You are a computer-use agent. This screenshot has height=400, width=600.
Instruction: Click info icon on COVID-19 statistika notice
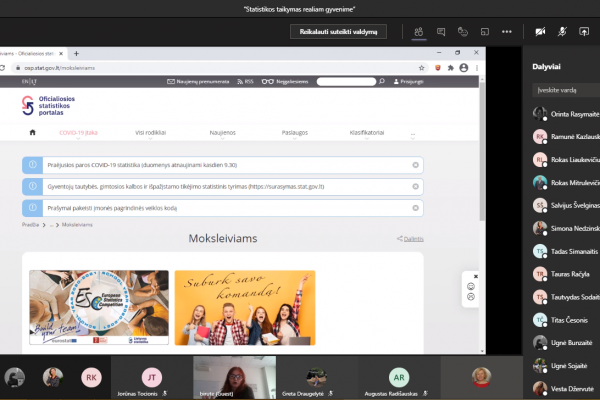[x=33, y=165]
